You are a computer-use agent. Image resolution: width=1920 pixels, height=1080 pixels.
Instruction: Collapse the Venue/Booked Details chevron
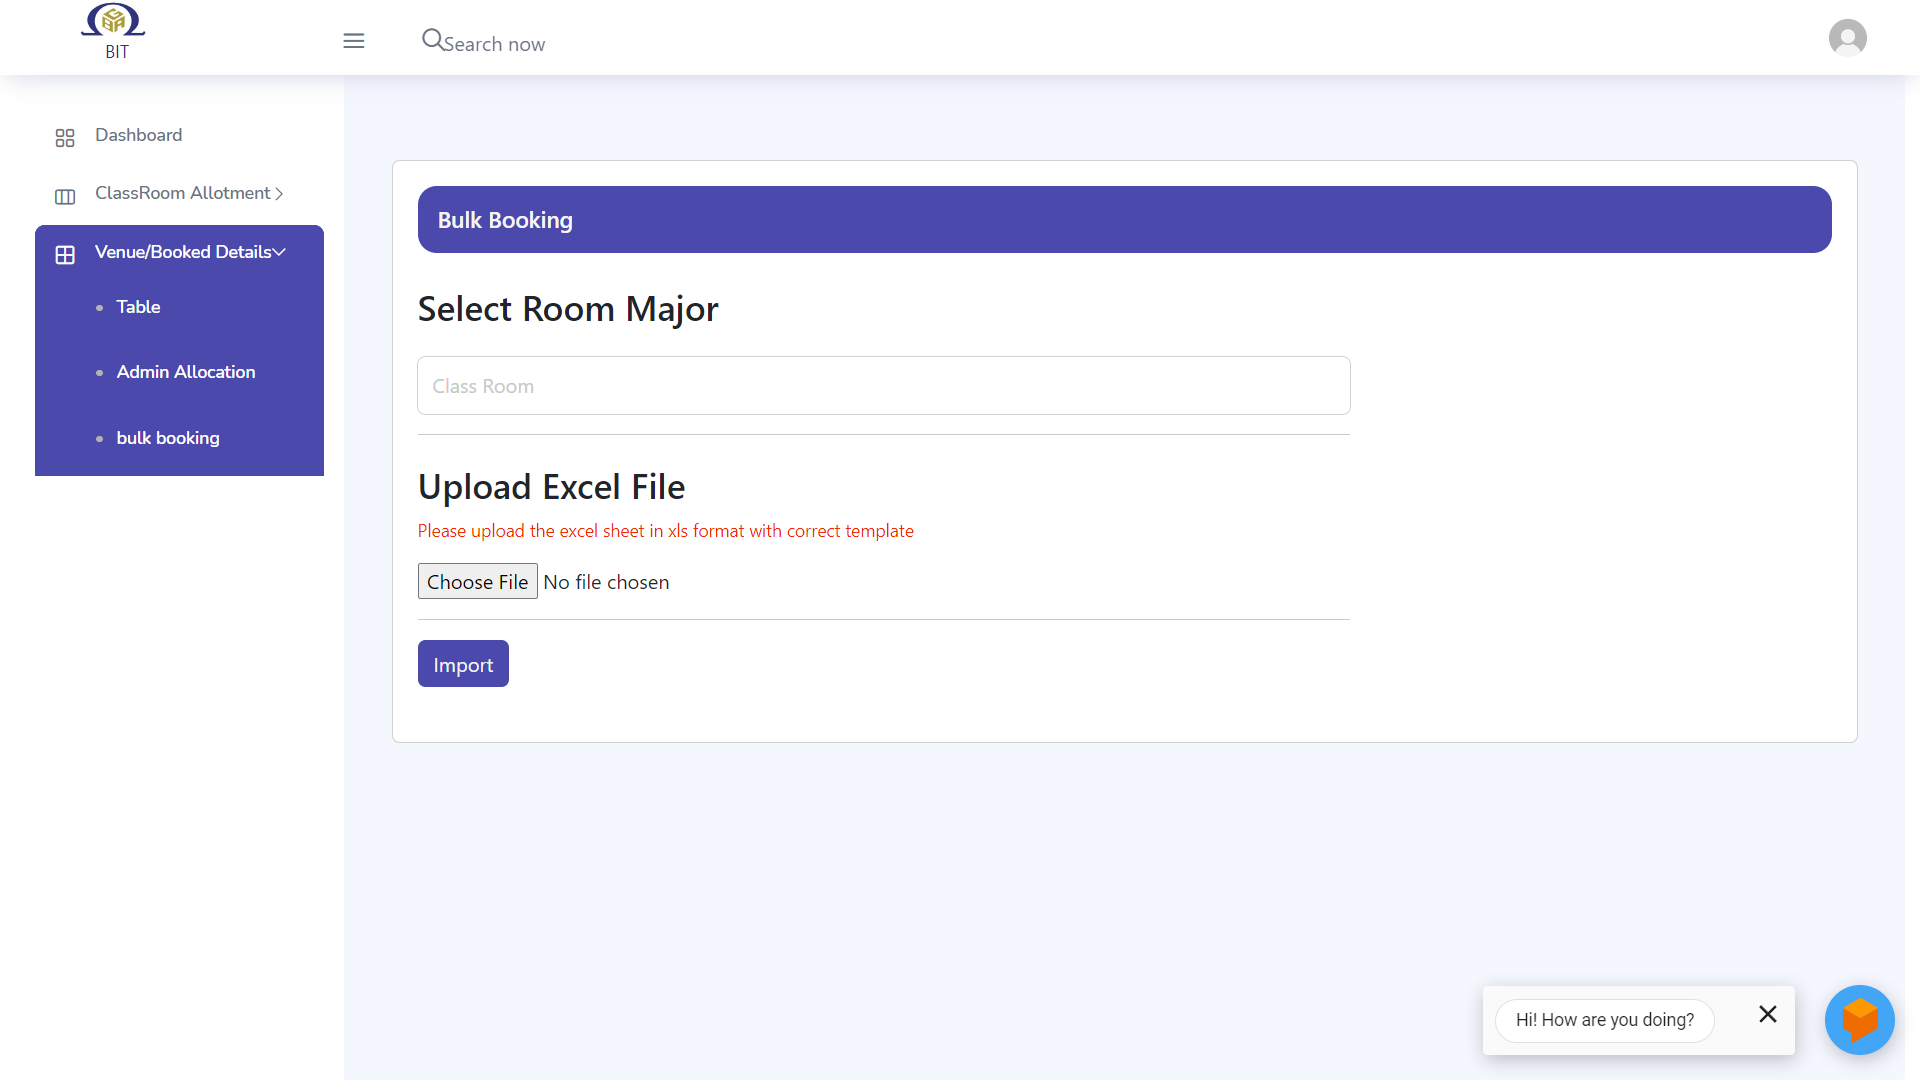tap(280, 252)
